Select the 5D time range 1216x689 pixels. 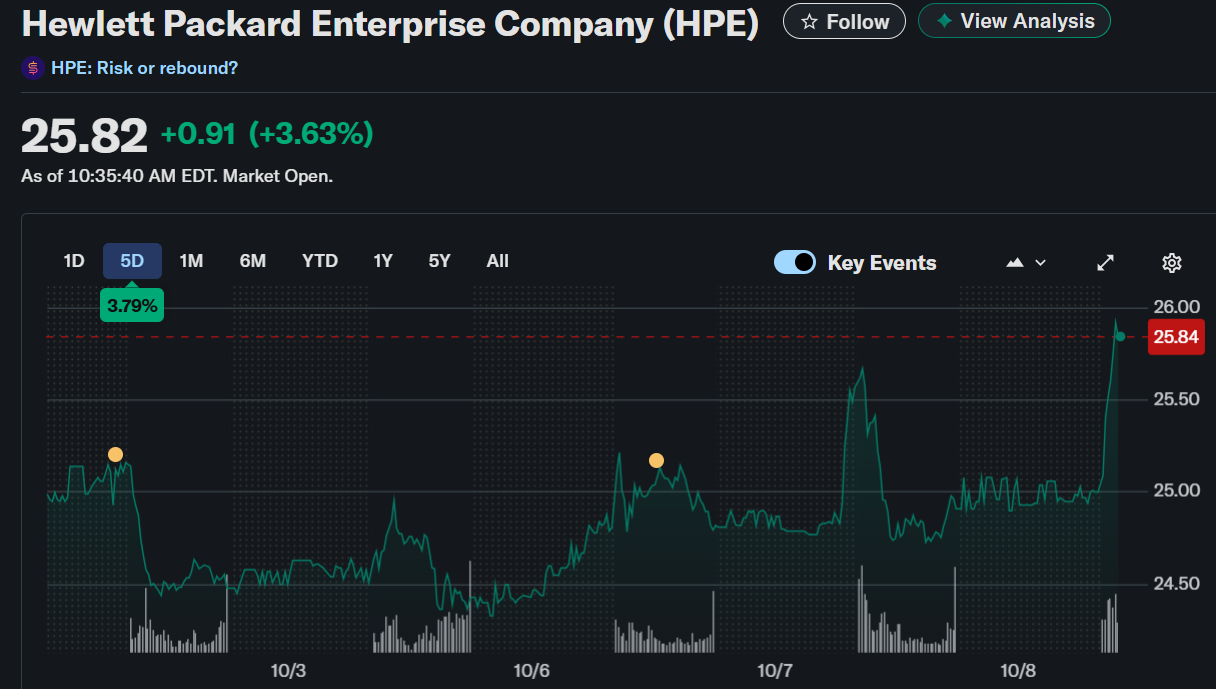[132, 261]
